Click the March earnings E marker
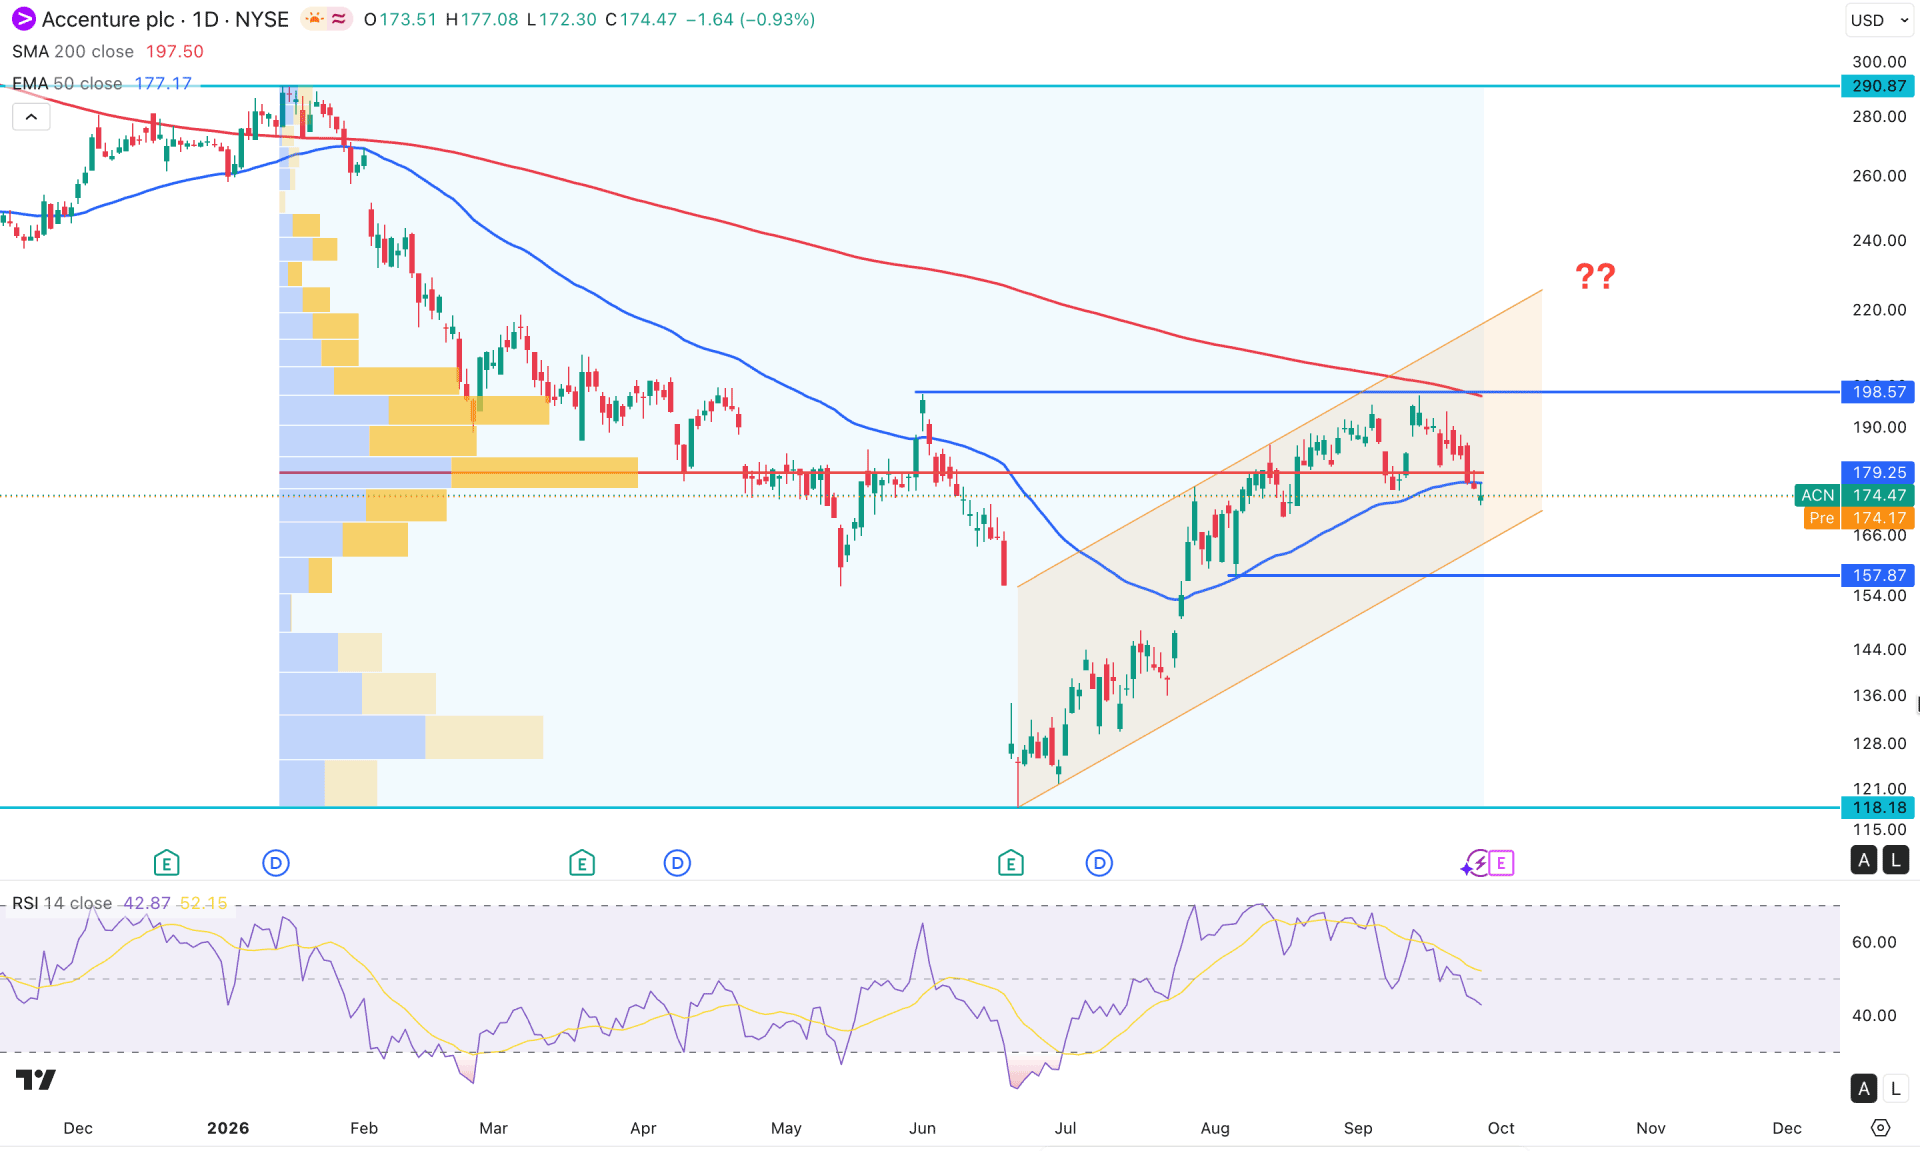Viewport: 1920px width, 1151px height. (x=582, y=863)
